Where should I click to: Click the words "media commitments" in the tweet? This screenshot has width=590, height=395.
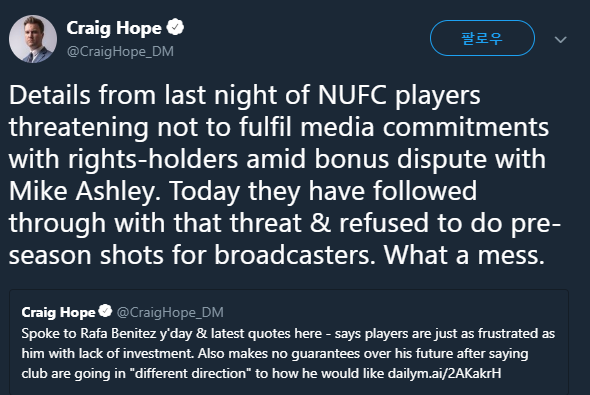(424, 127)
